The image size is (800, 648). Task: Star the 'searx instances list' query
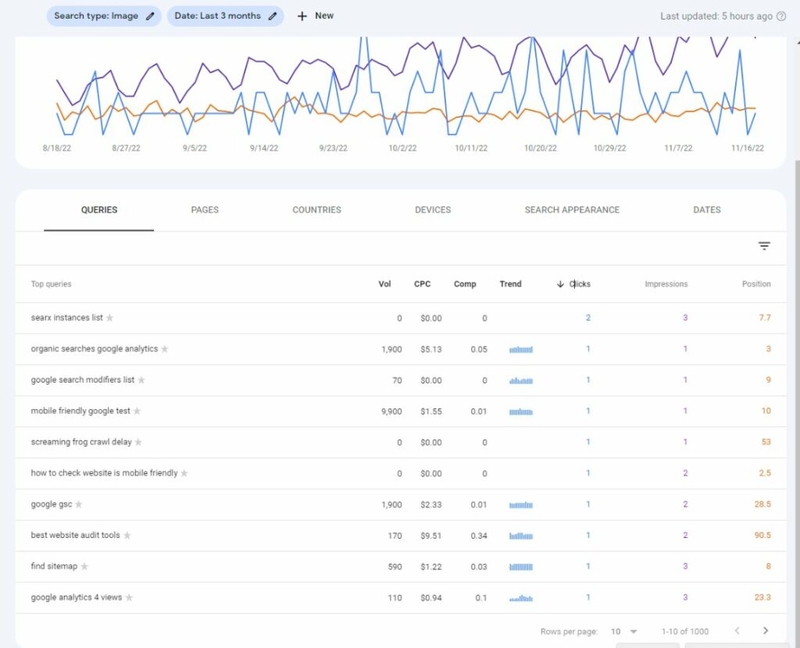click(x=110, y=318)
